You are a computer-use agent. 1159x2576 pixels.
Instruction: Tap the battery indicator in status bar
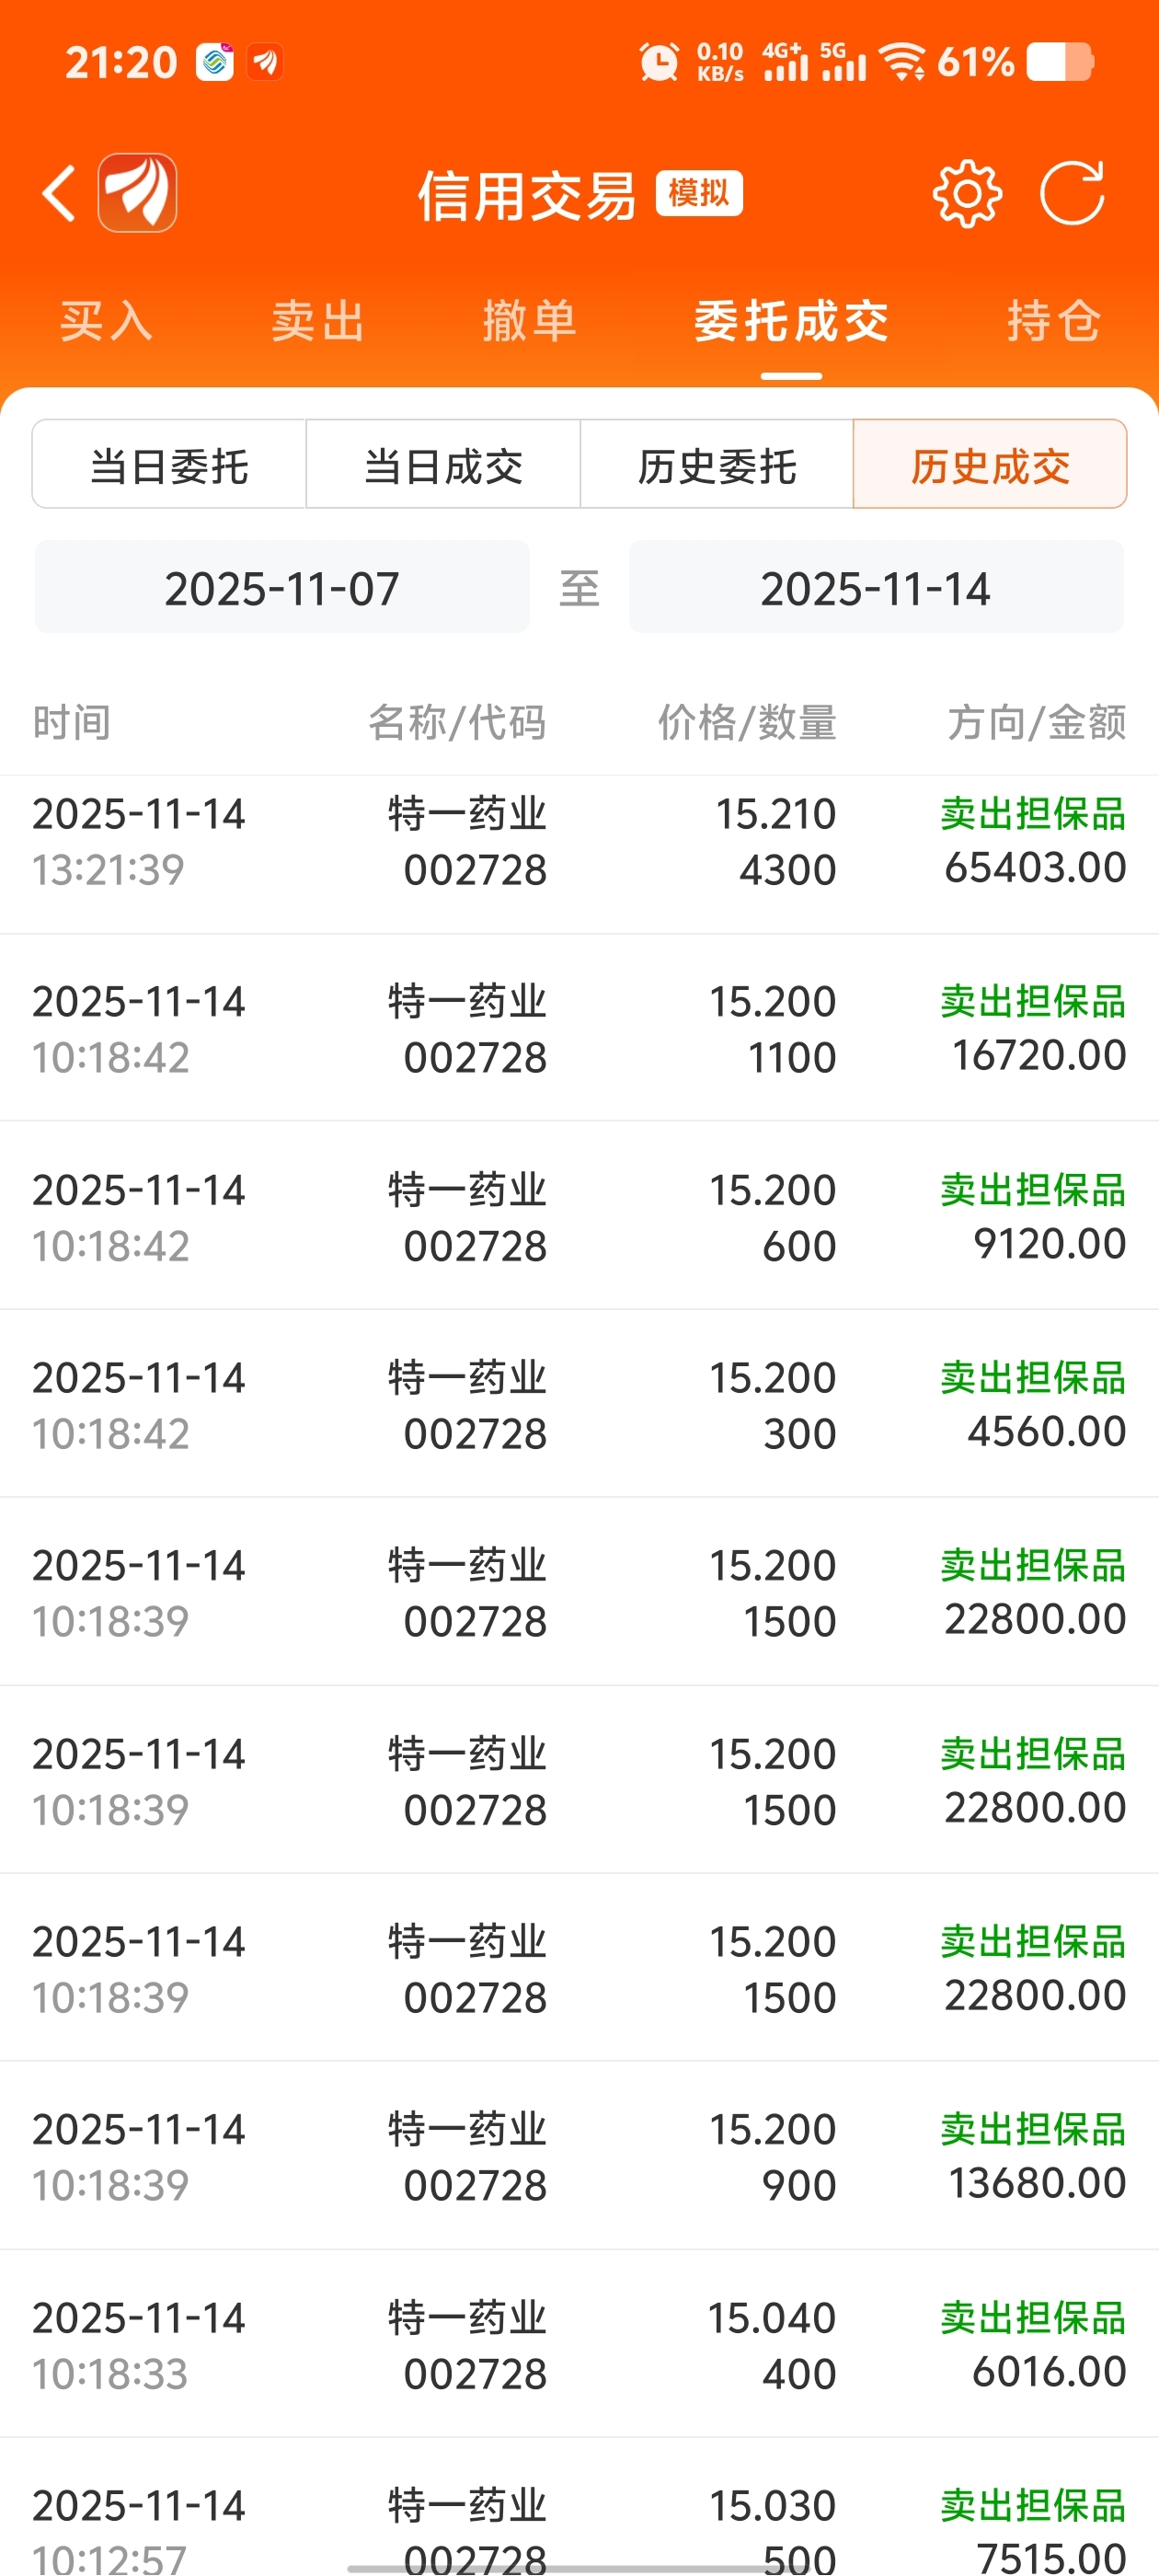1060,62
